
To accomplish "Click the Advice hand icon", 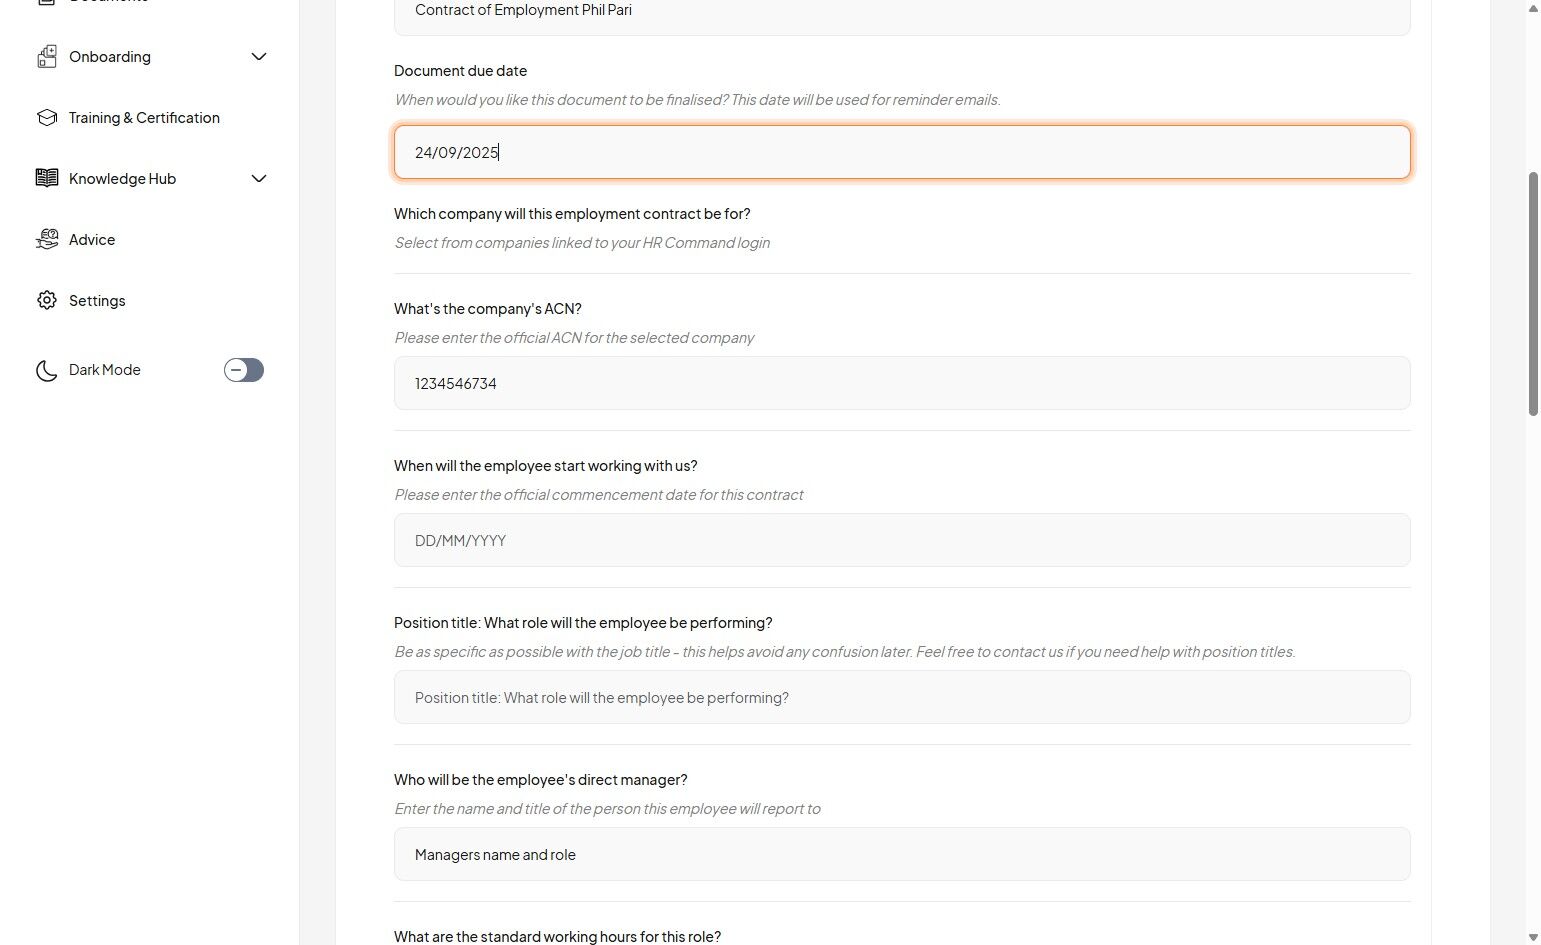I will (47, 239).
